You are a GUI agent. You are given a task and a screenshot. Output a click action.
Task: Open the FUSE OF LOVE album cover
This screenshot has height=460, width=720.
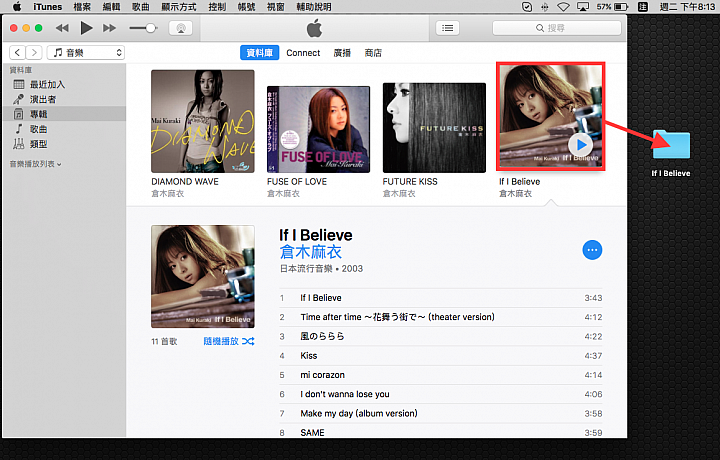[x=318, y=129]
